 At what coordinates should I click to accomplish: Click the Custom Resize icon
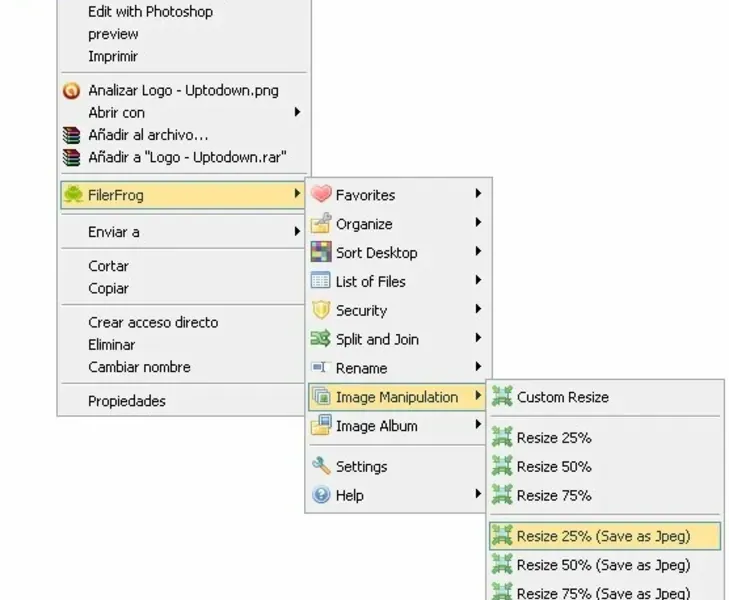tap(502, 397)
